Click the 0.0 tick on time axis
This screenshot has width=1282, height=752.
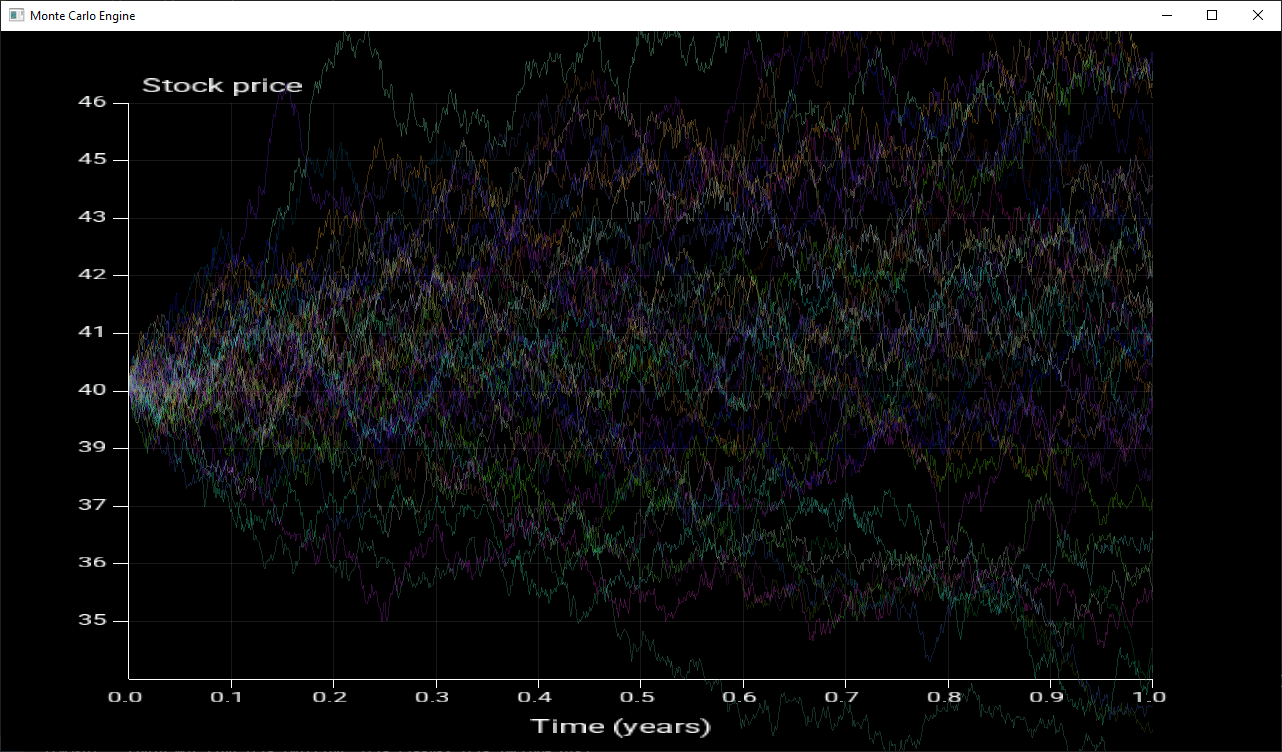pyautogui.click(x=128, y=695)
